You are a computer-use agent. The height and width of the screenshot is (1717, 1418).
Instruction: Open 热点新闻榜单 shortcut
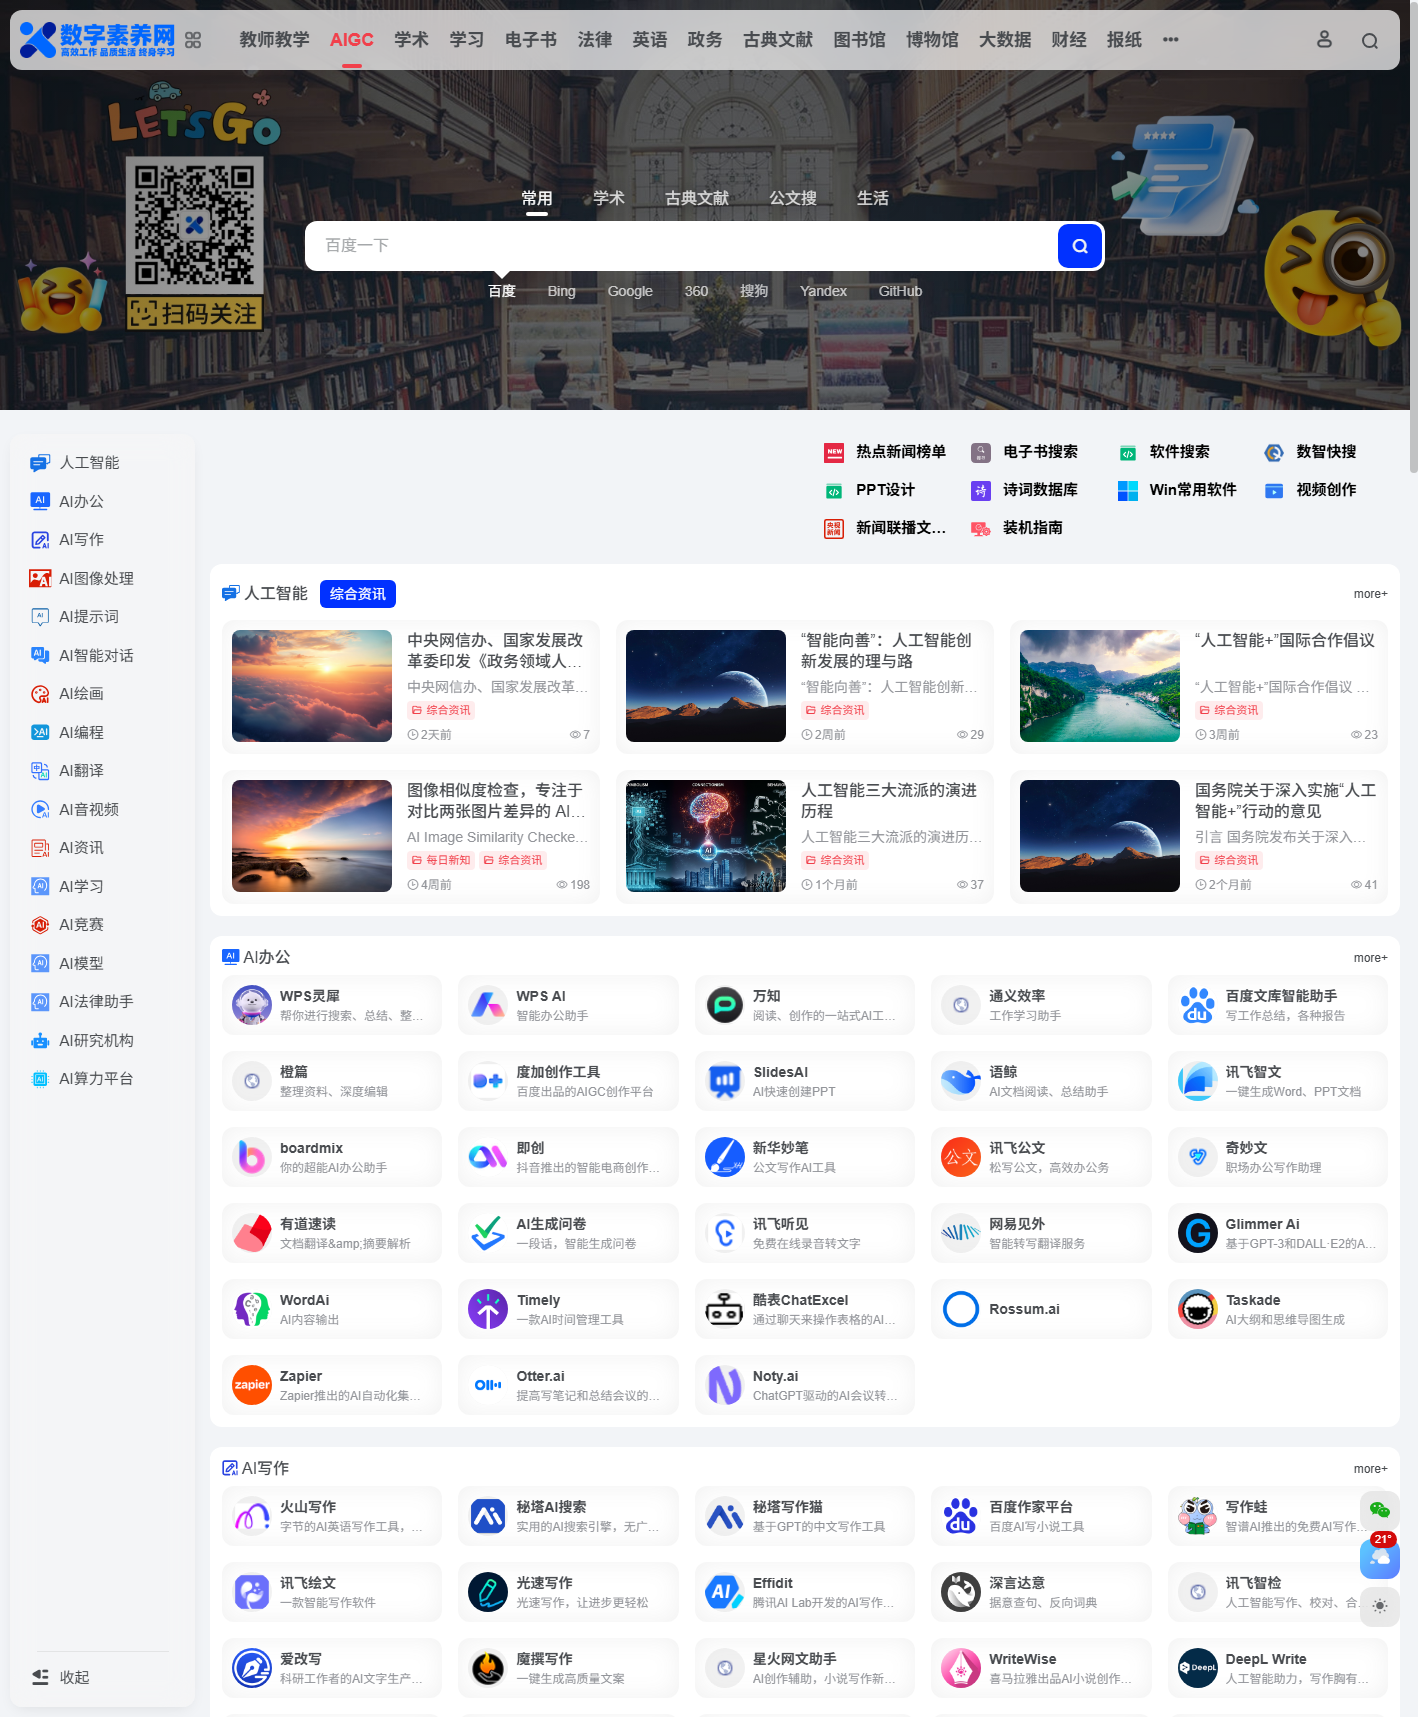885,452
